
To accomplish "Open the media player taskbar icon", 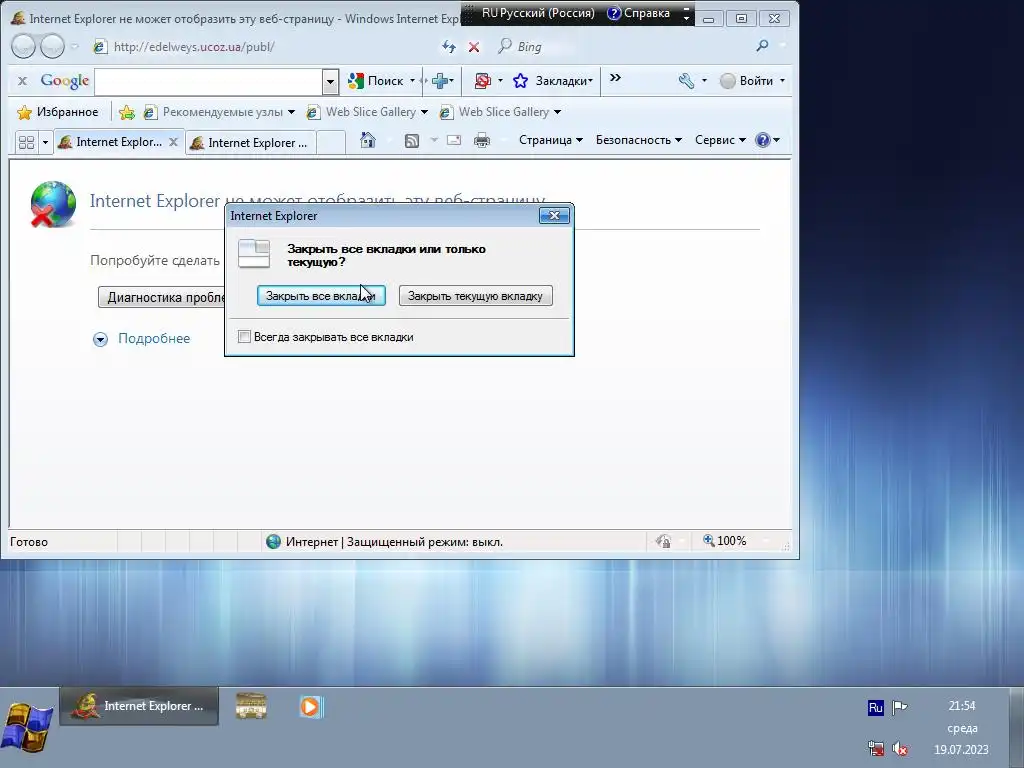I will point(311,707).
